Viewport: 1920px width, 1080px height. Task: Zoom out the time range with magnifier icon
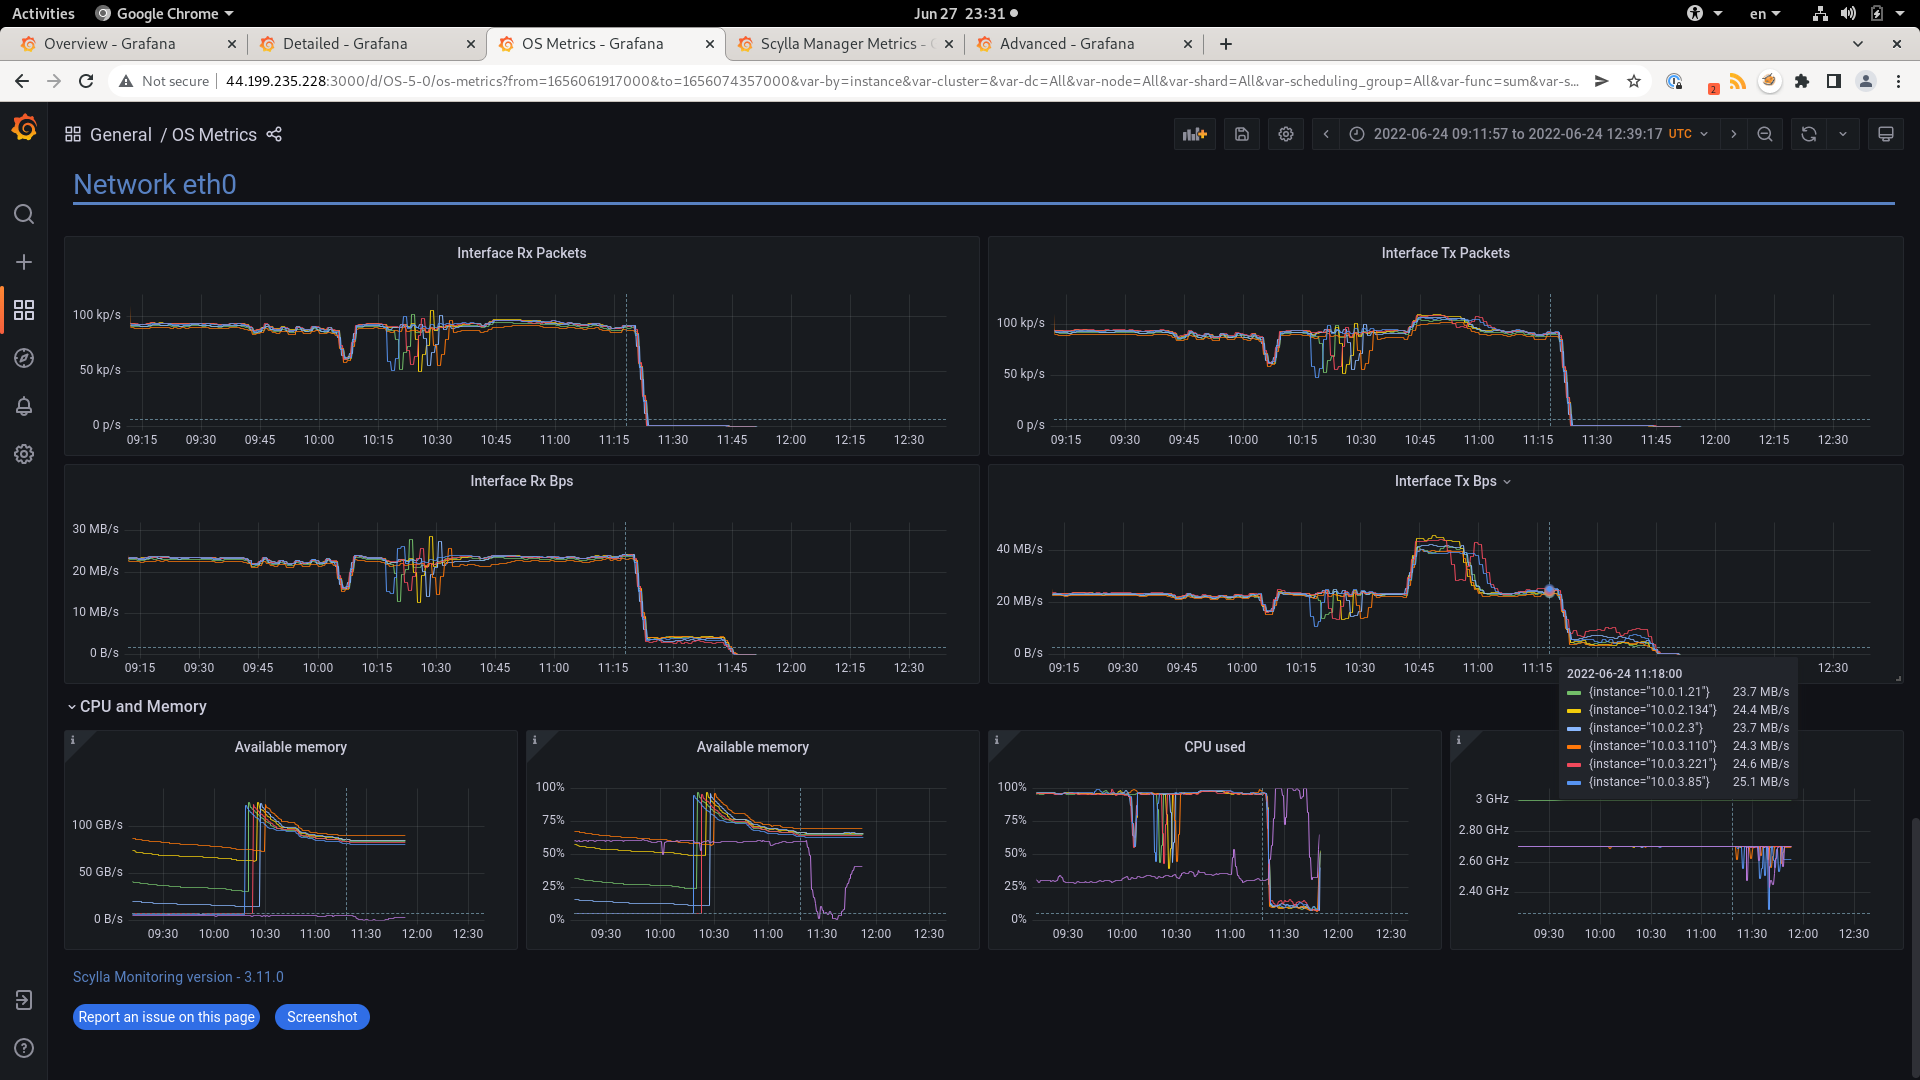coord(1765,133)
